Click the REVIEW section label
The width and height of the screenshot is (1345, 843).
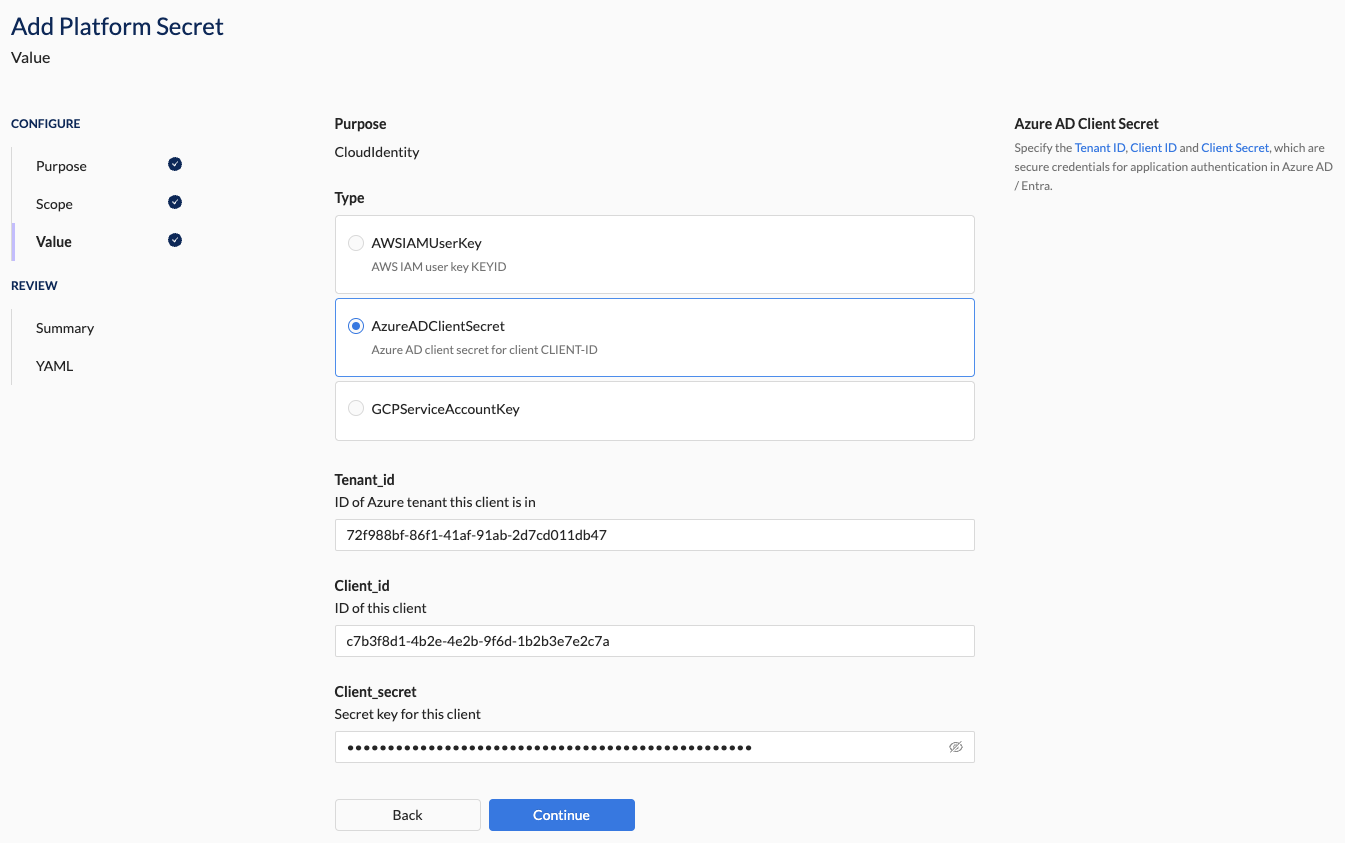pyautogui.click(x=34, y=286)
